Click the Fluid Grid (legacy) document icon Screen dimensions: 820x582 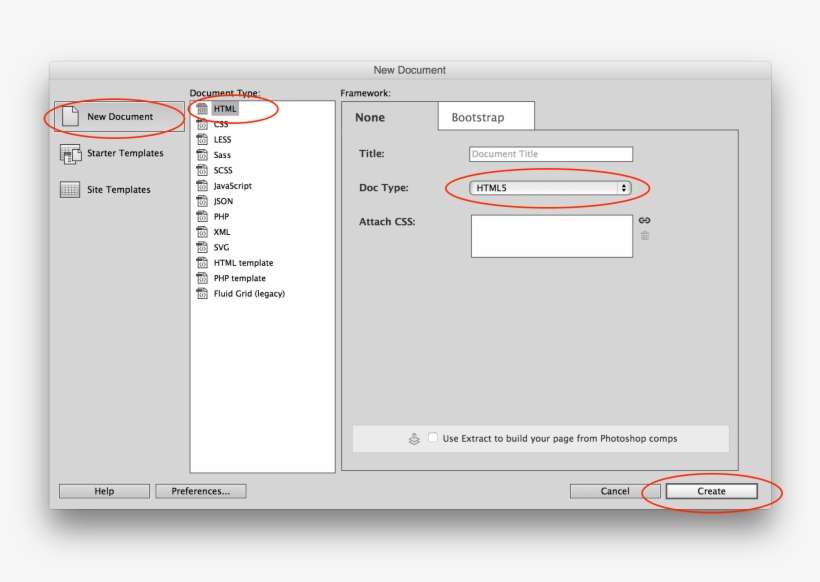click(x=204, y=293)
